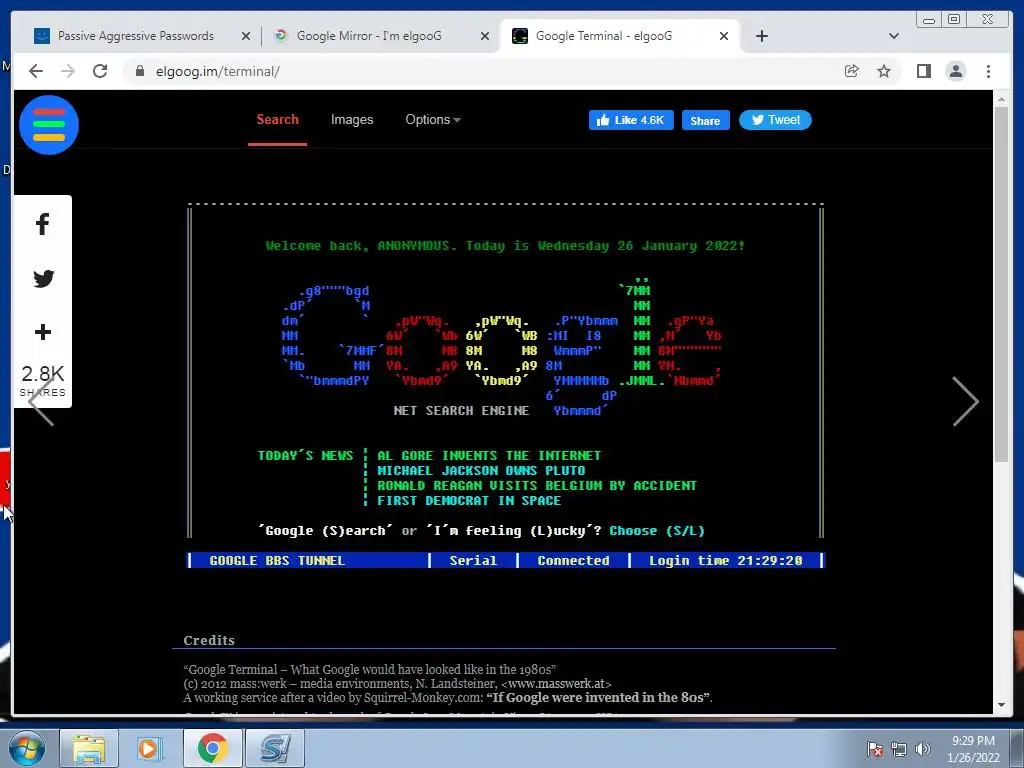View site info via lock icon
The width and height of the screenshot is (1024, 768).
coord(140,71)
